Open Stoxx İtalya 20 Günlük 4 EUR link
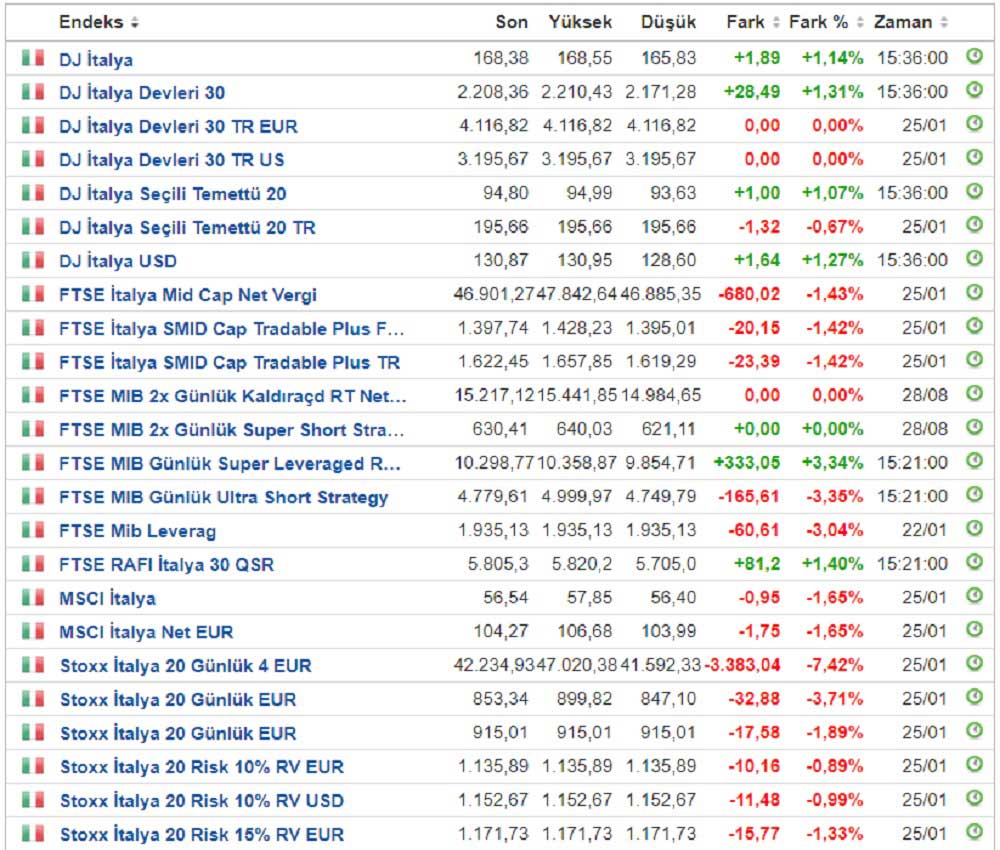 (x=186, y=666)
